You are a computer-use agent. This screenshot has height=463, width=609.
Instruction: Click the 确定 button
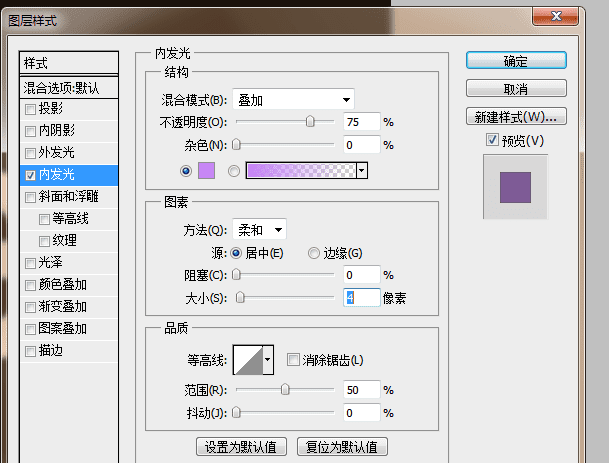[x=516, y=61]
